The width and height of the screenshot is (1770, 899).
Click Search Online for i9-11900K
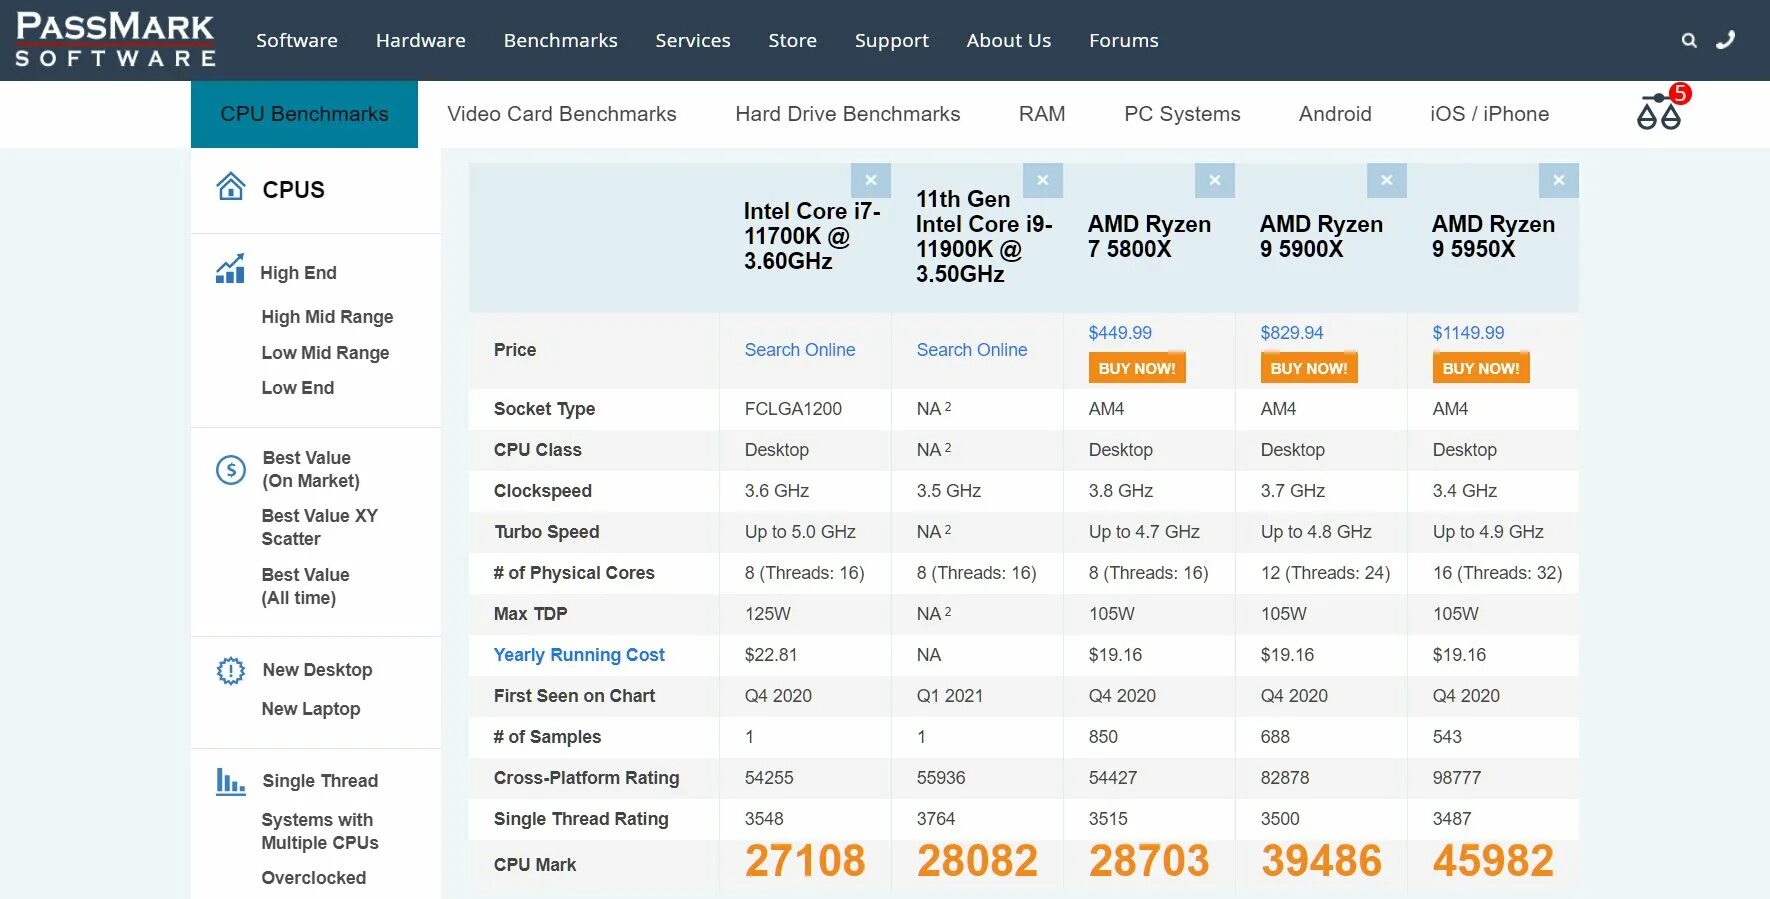972,350
